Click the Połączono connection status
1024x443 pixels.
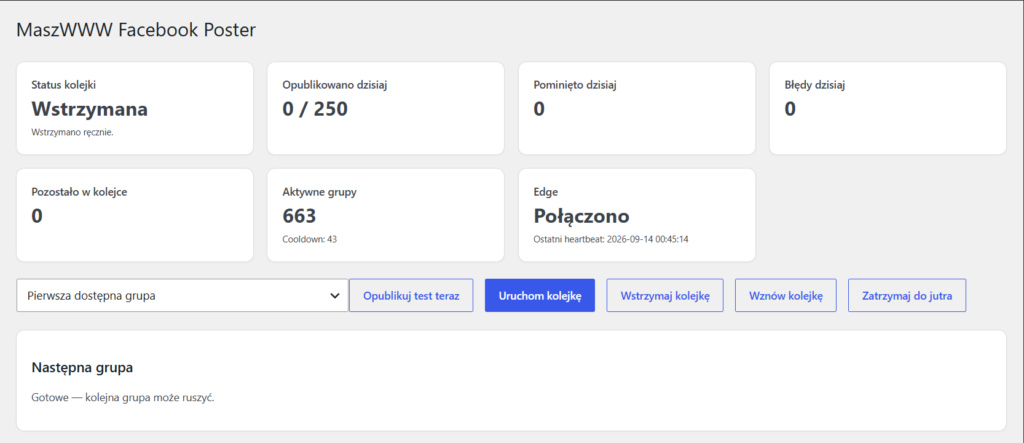[581, 216]
